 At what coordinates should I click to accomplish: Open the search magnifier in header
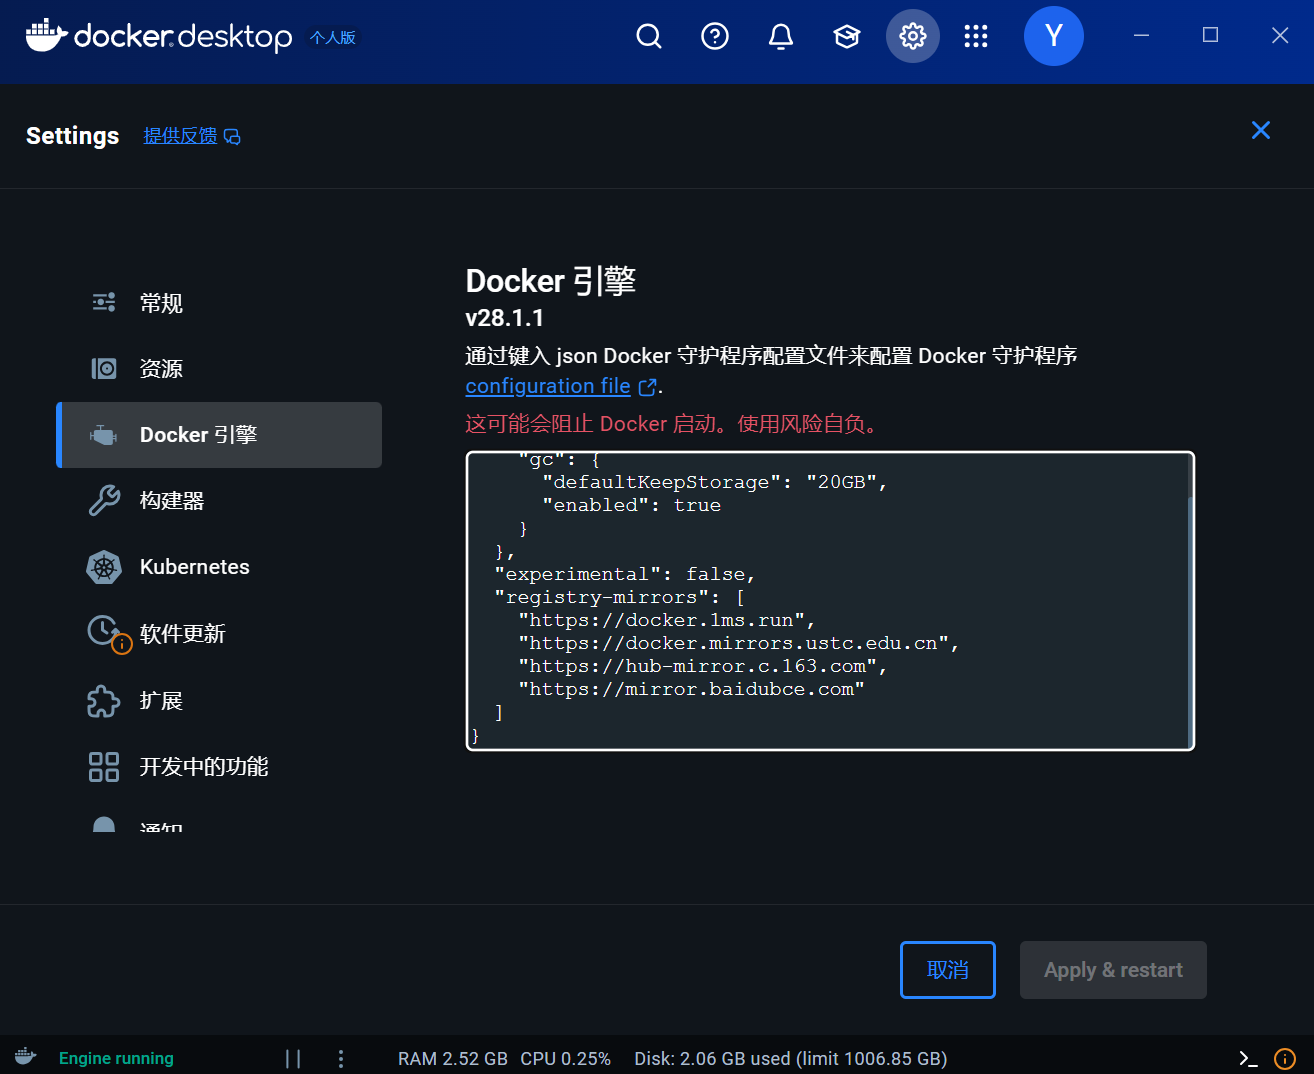coord(649,36)
